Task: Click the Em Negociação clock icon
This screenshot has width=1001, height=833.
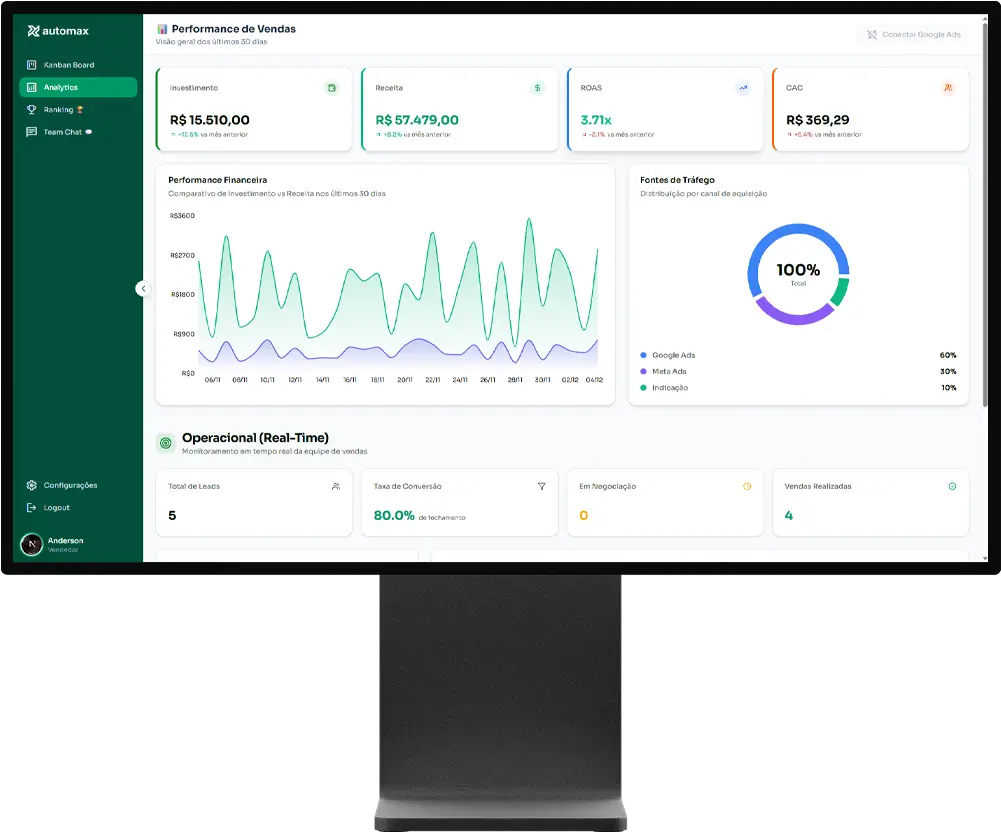Action: [x=746, y=486]
